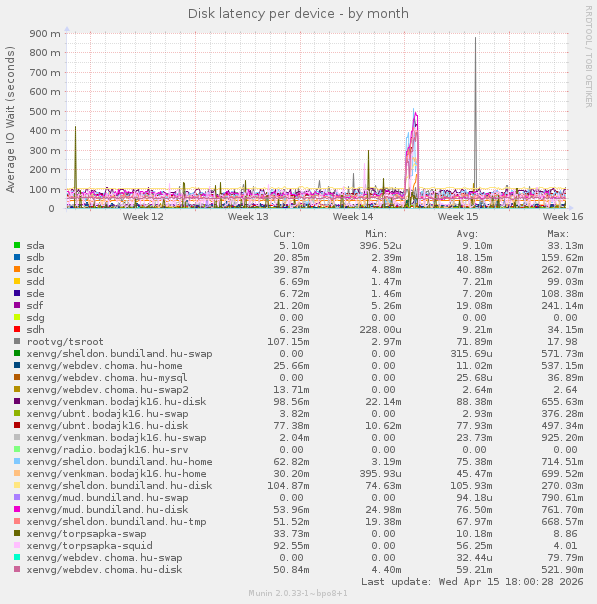Click the cyan webdev.choma.hu-swap swatch
The width and height of the screenshot is (597, 604).
(x=17, y=557)
